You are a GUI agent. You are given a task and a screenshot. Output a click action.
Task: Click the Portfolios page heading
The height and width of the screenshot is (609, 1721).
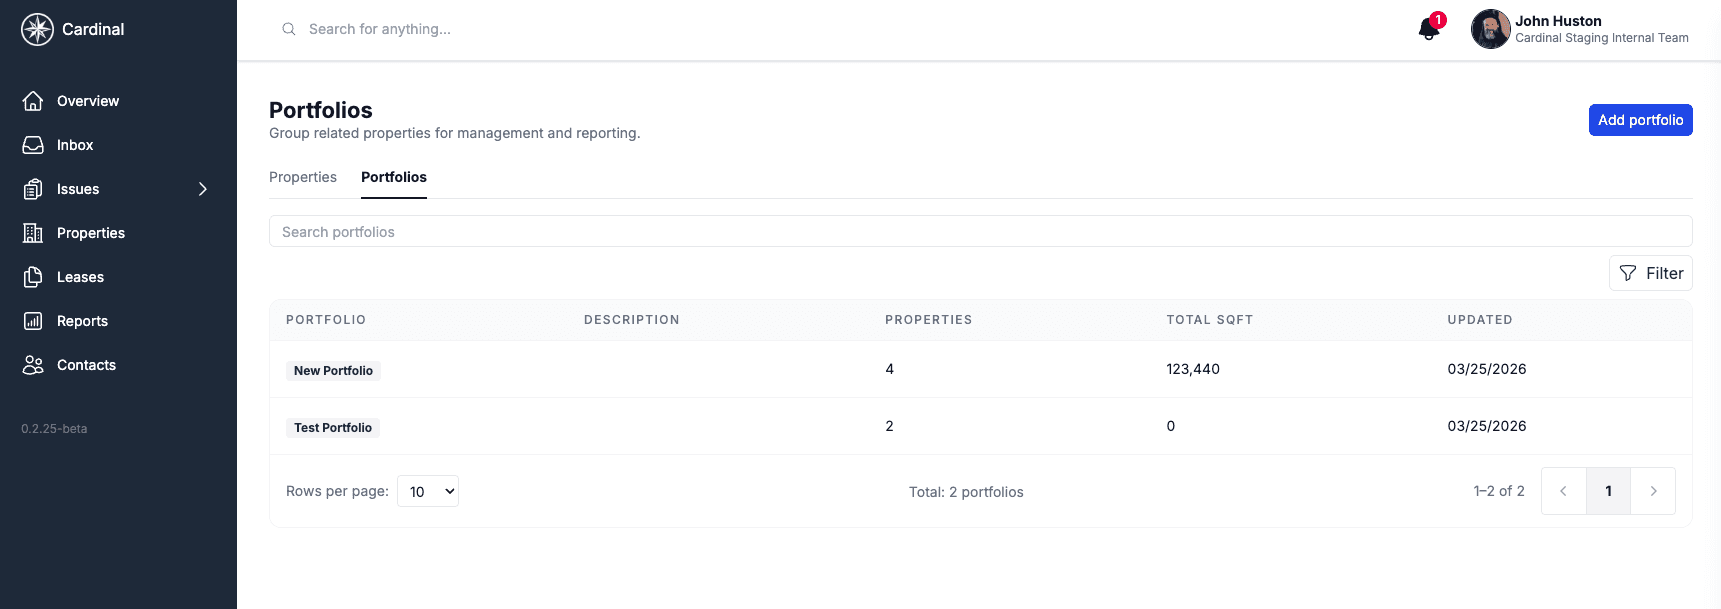pos(321,110)
